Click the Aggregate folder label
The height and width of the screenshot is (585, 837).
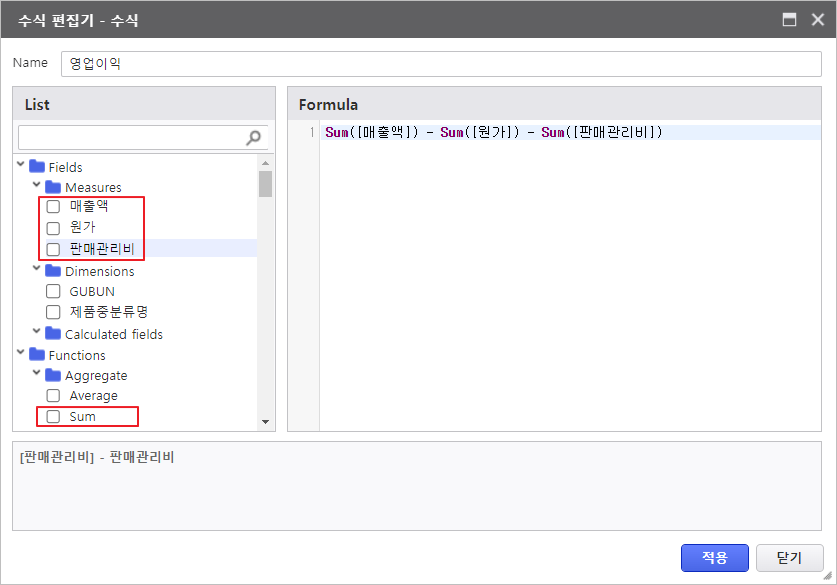coord(96,376)
